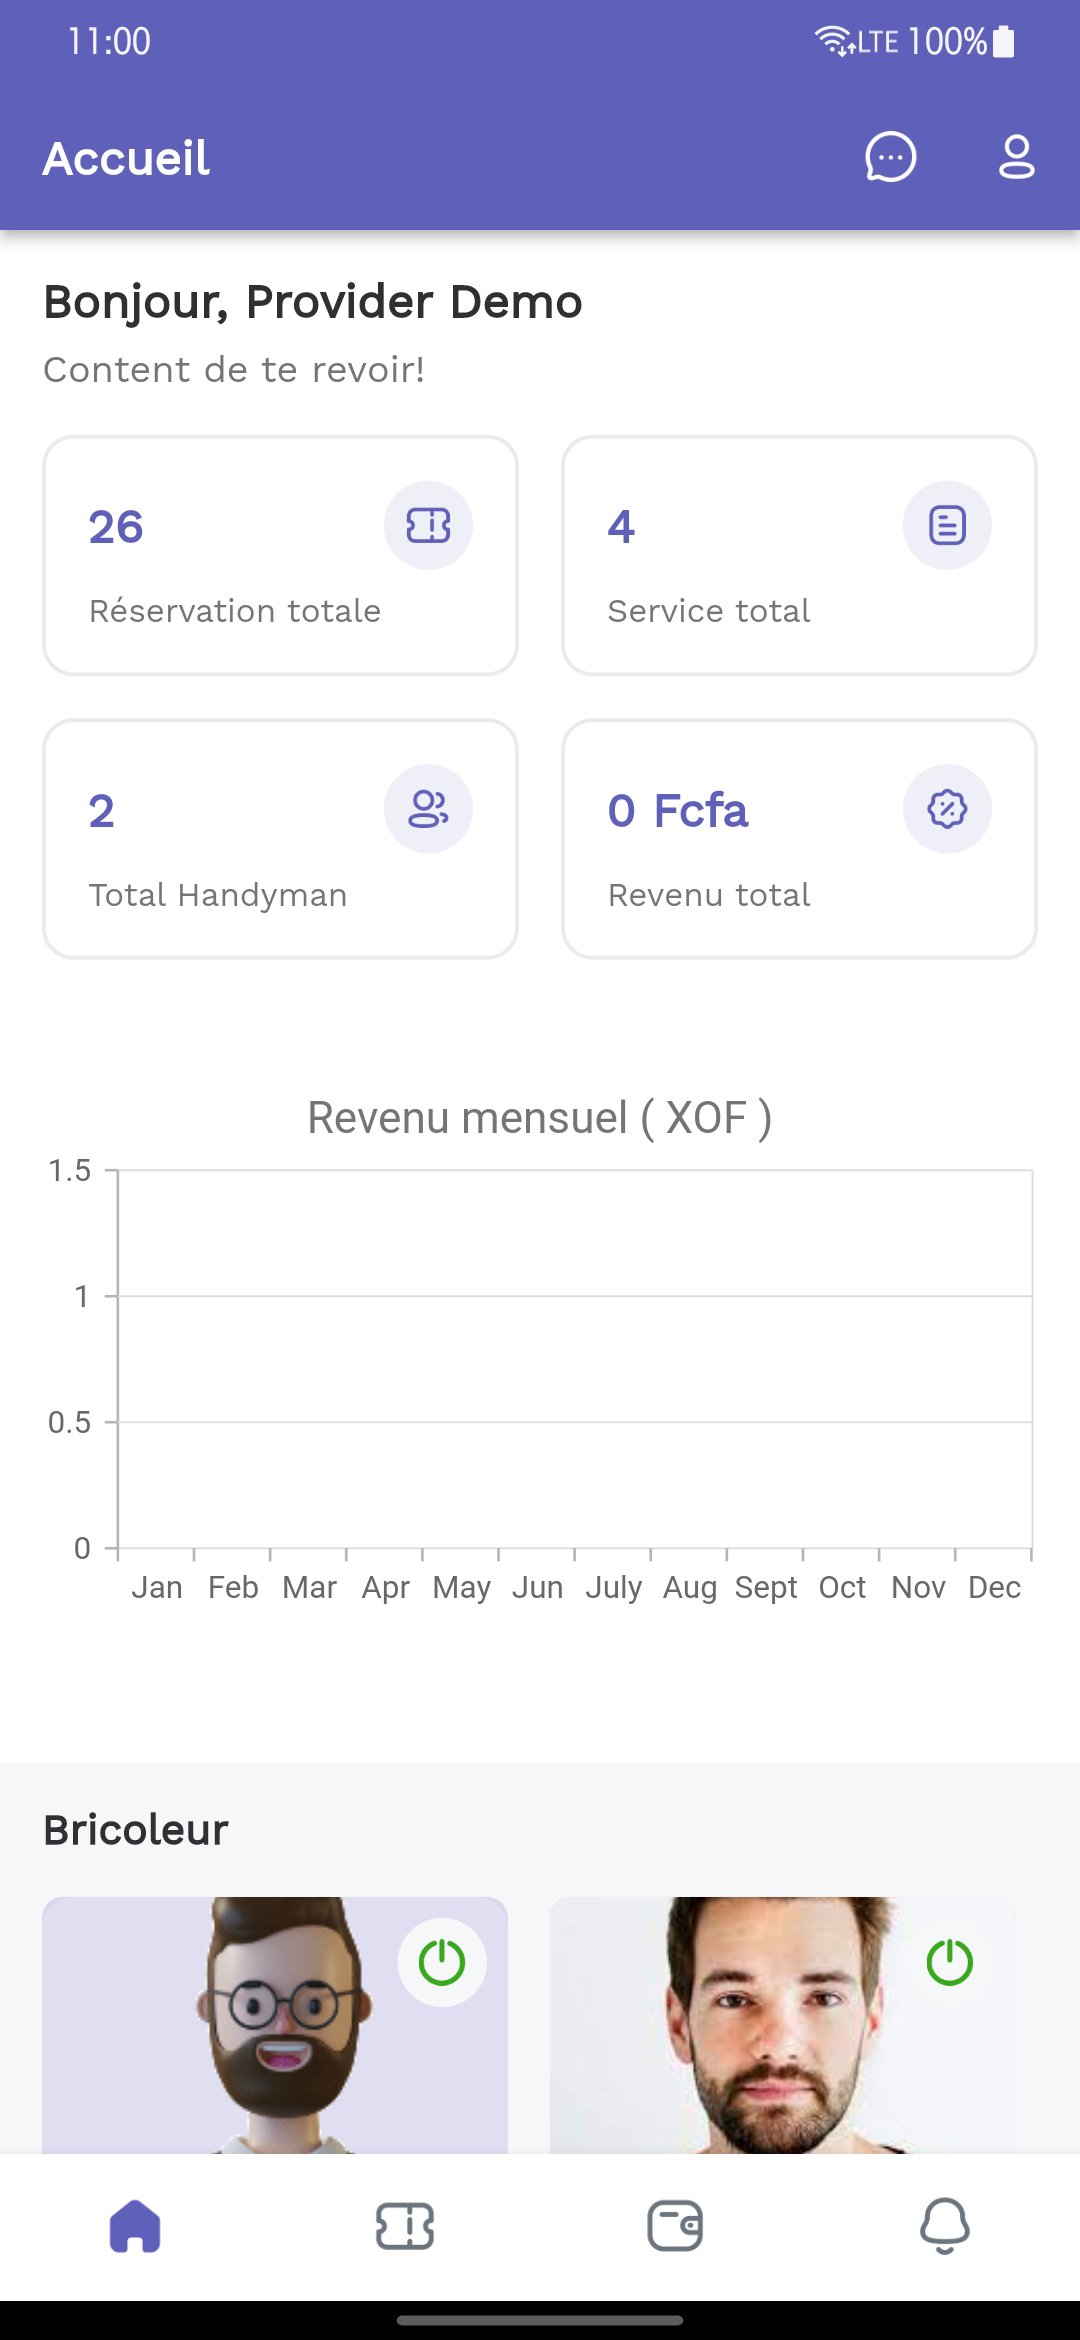Tap the Content de te revoir! subtitle
The image size is (1080, 2340).
point(234,370)
